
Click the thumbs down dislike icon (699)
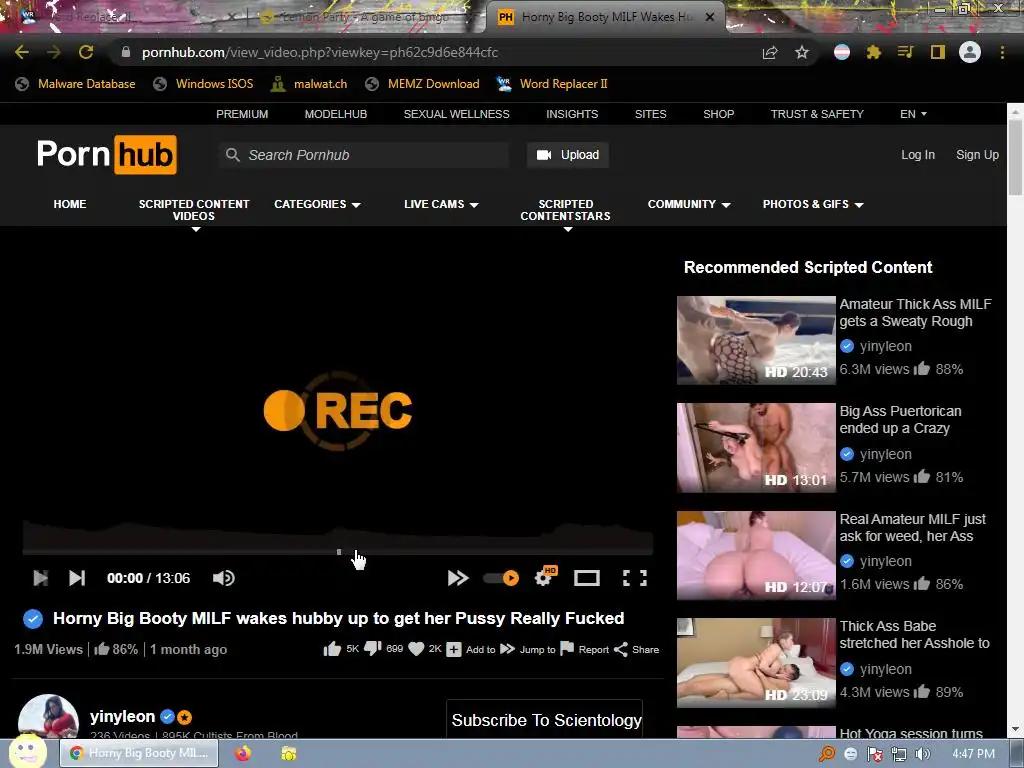pyautogui.click(x=372, y=648)
